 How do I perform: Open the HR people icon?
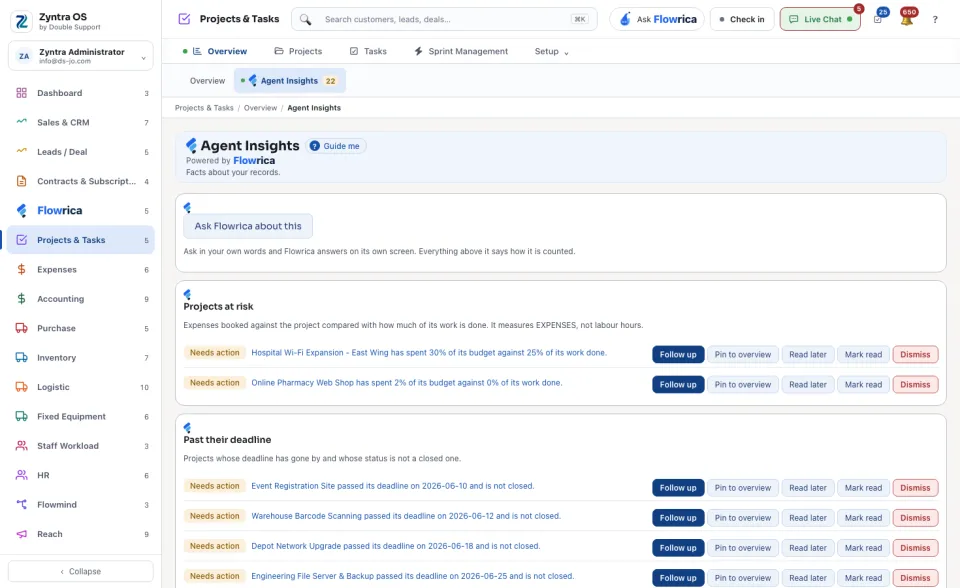coord(21,475)
